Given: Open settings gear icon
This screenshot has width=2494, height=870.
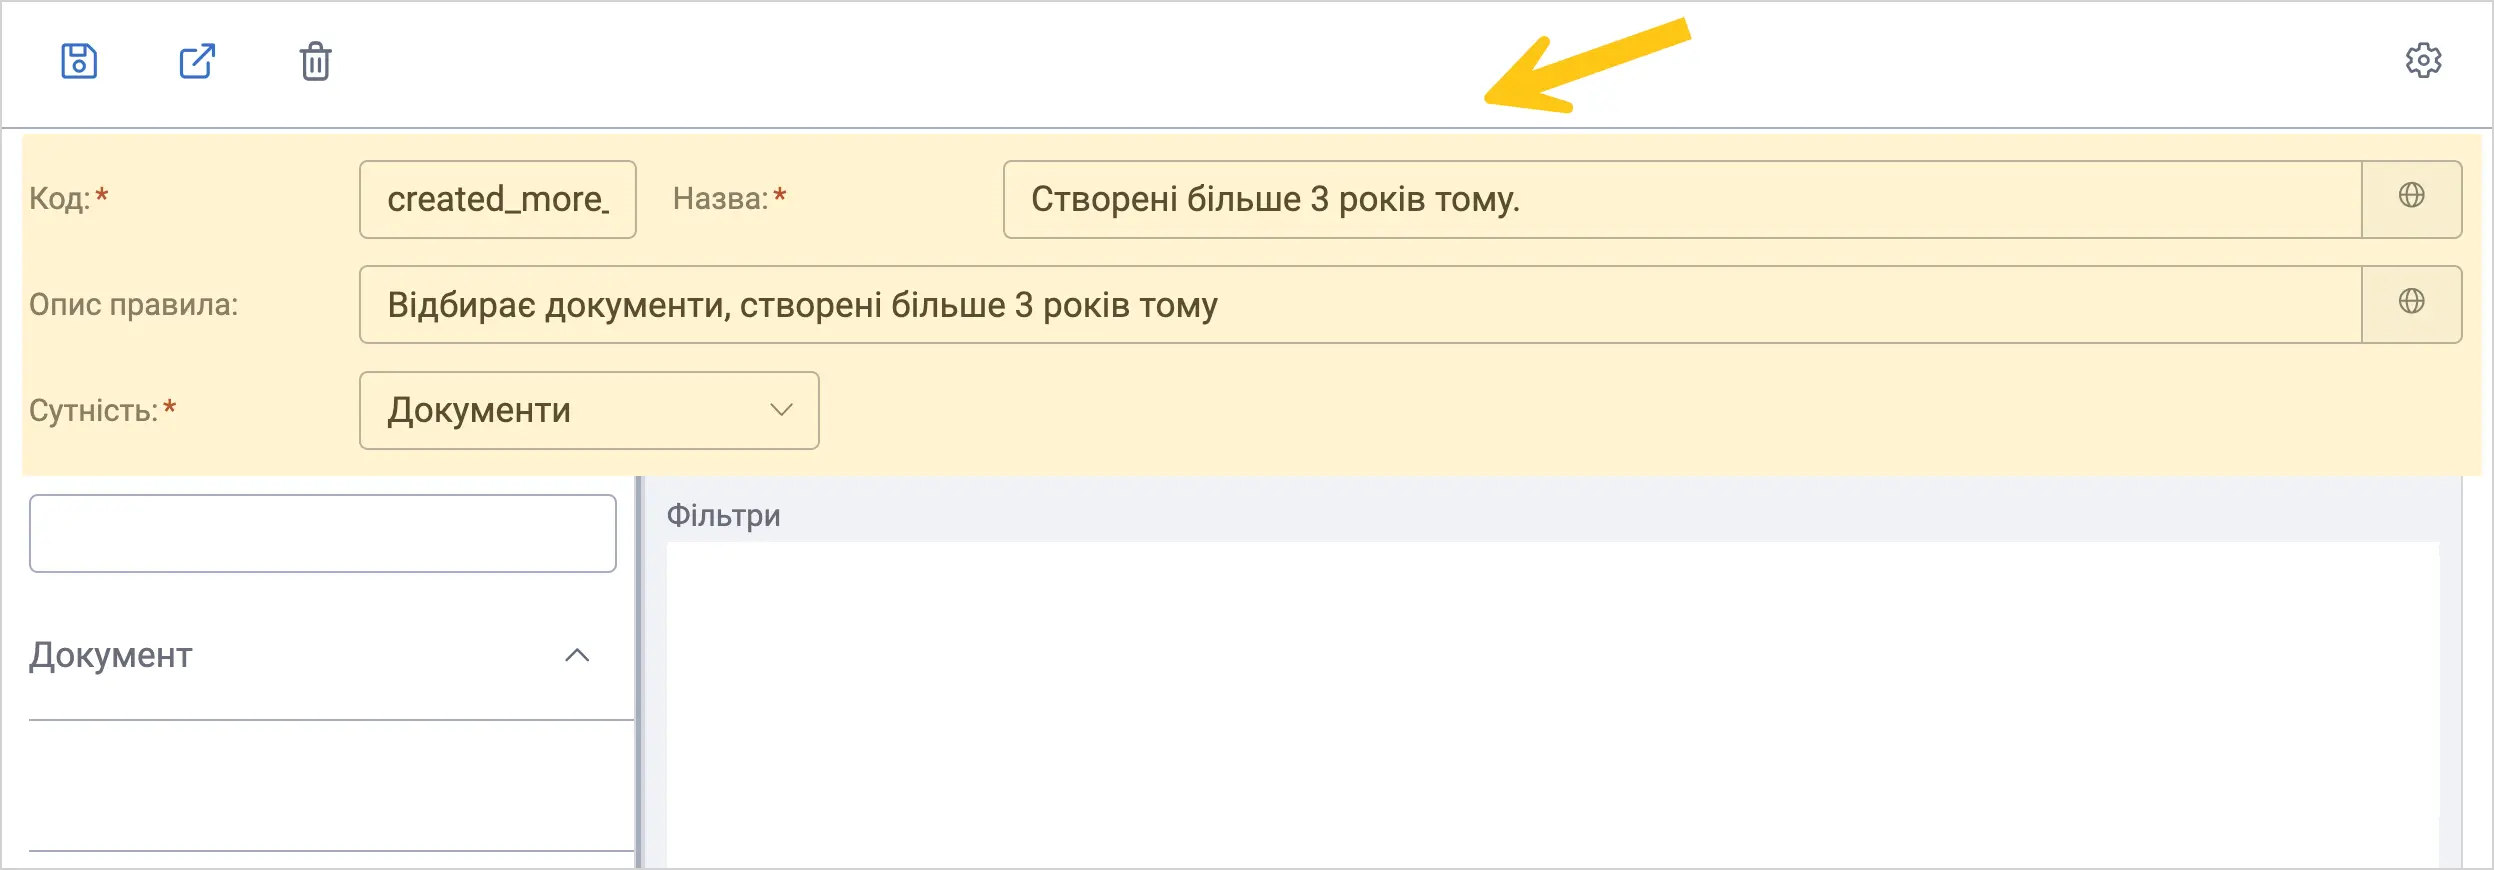Looking at the screenshot, I should click(x=2423, y=60).
